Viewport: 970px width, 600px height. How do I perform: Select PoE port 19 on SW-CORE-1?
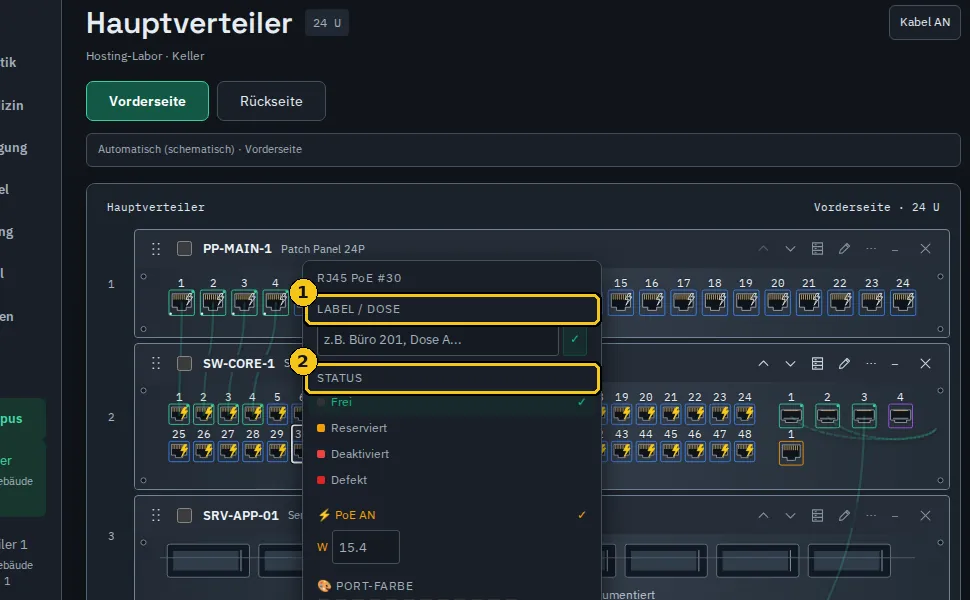pyautogui.click(x=622, y=414)
